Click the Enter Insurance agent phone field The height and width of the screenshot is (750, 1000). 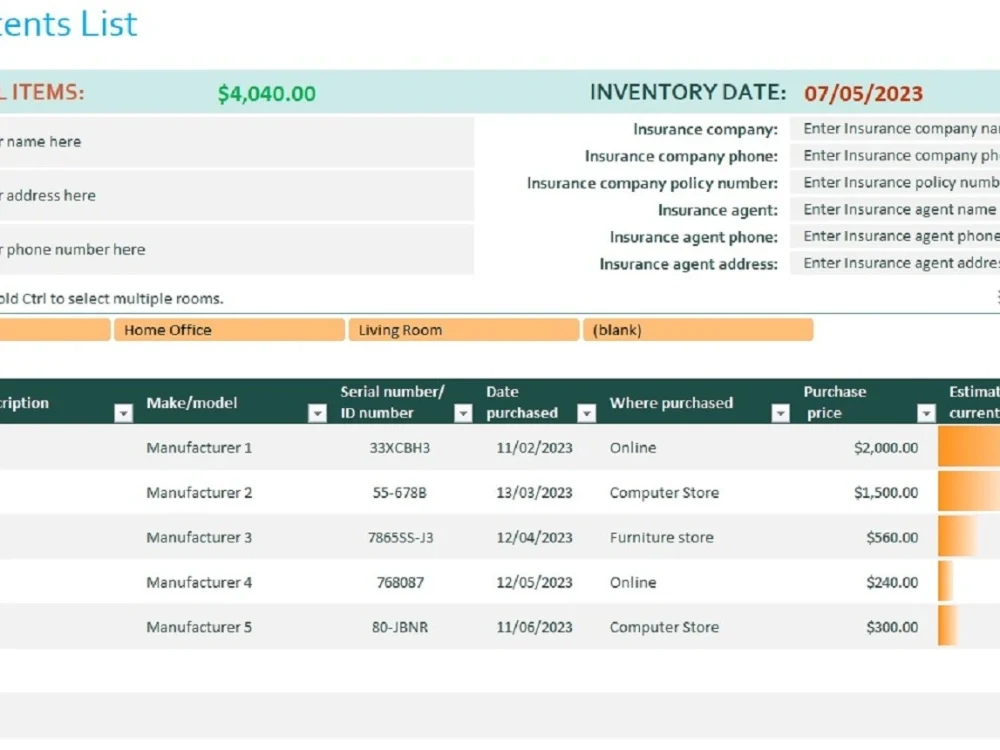tap(895, 236)
